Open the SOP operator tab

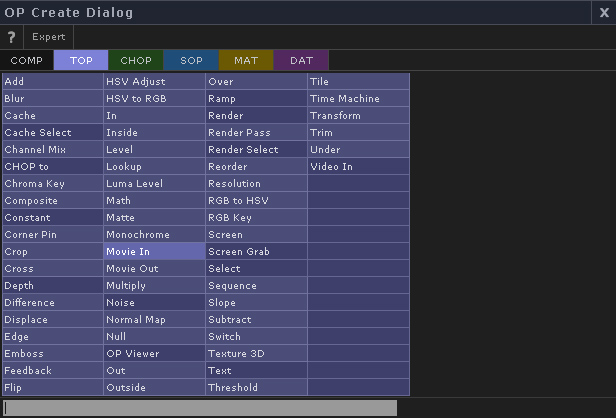point(191,60)
